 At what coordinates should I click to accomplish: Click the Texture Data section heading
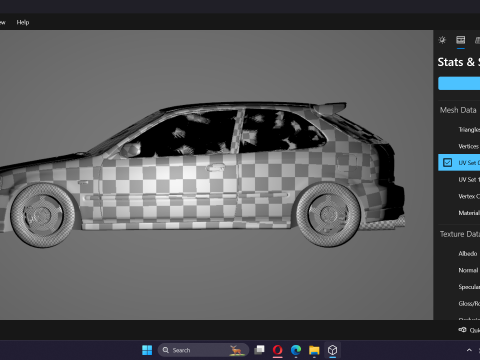(x=460, y=234)
